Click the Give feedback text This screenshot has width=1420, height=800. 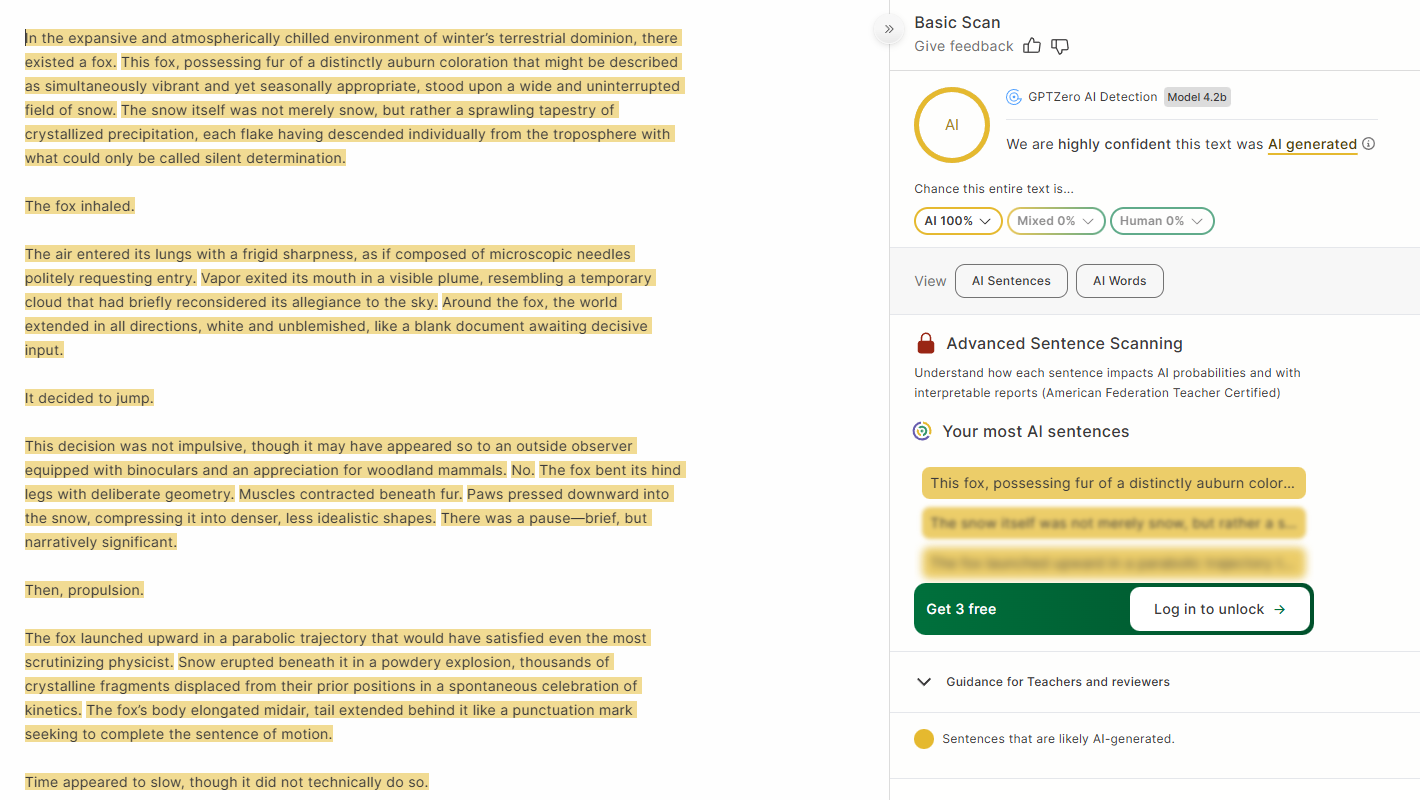click(963, 46)
